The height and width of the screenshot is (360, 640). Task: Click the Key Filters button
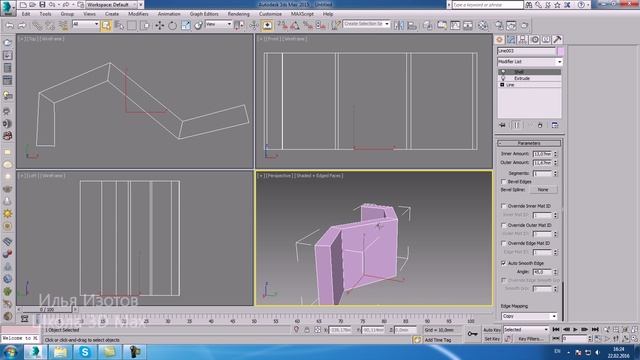click(x=530, y=339)
